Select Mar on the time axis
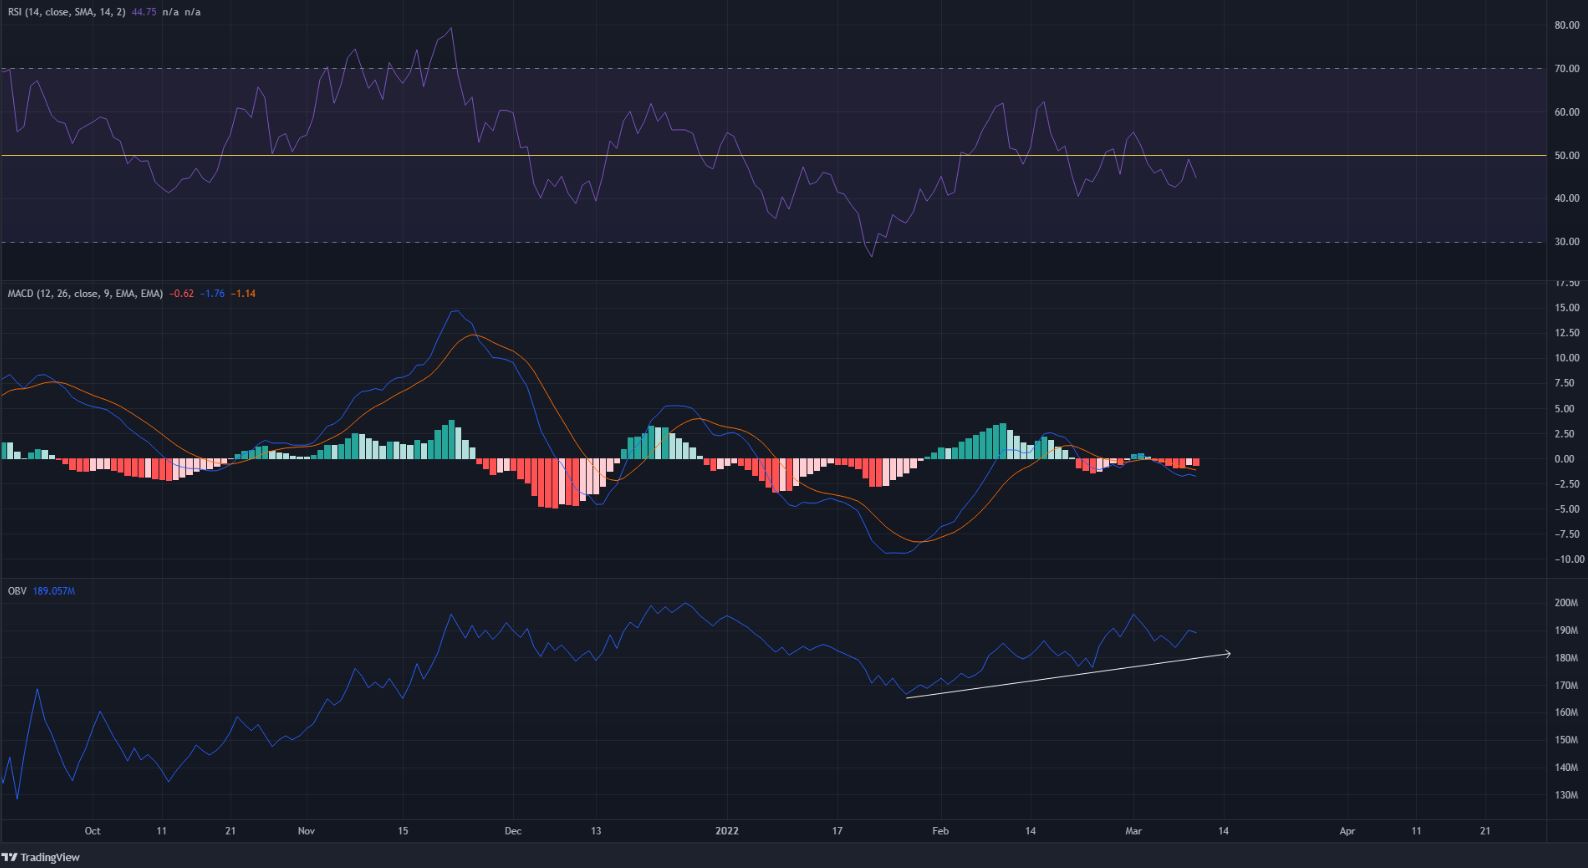 tap(1133, 831)
